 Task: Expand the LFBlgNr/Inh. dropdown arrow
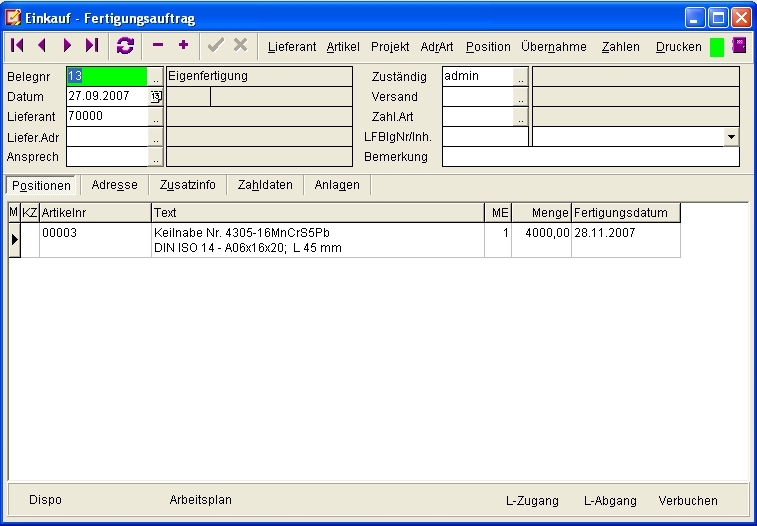pyautogui.click(x=731, y=137)
